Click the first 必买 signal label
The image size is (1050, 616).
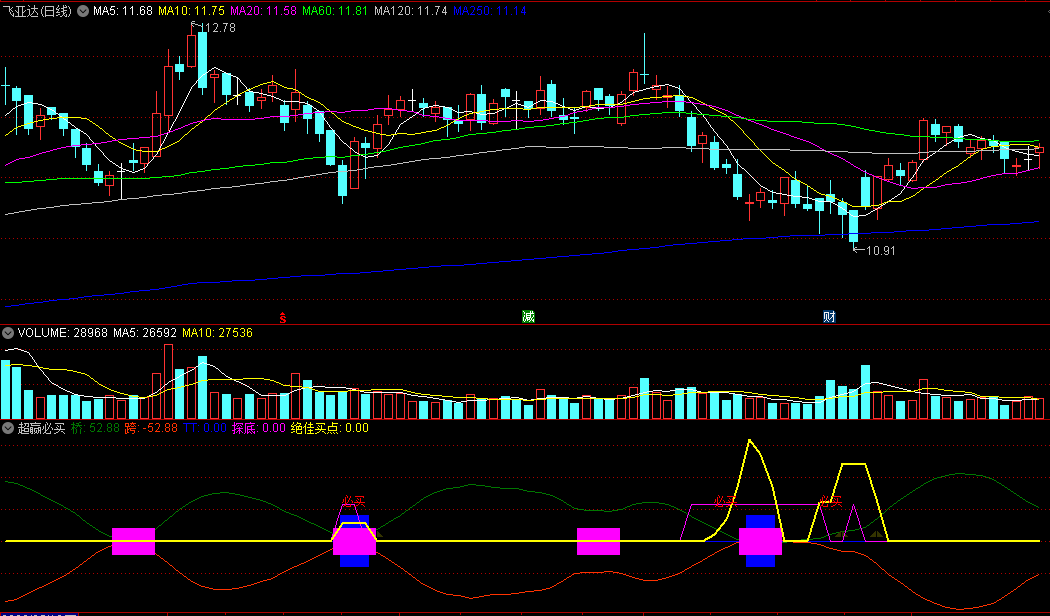tap(354, 501)
